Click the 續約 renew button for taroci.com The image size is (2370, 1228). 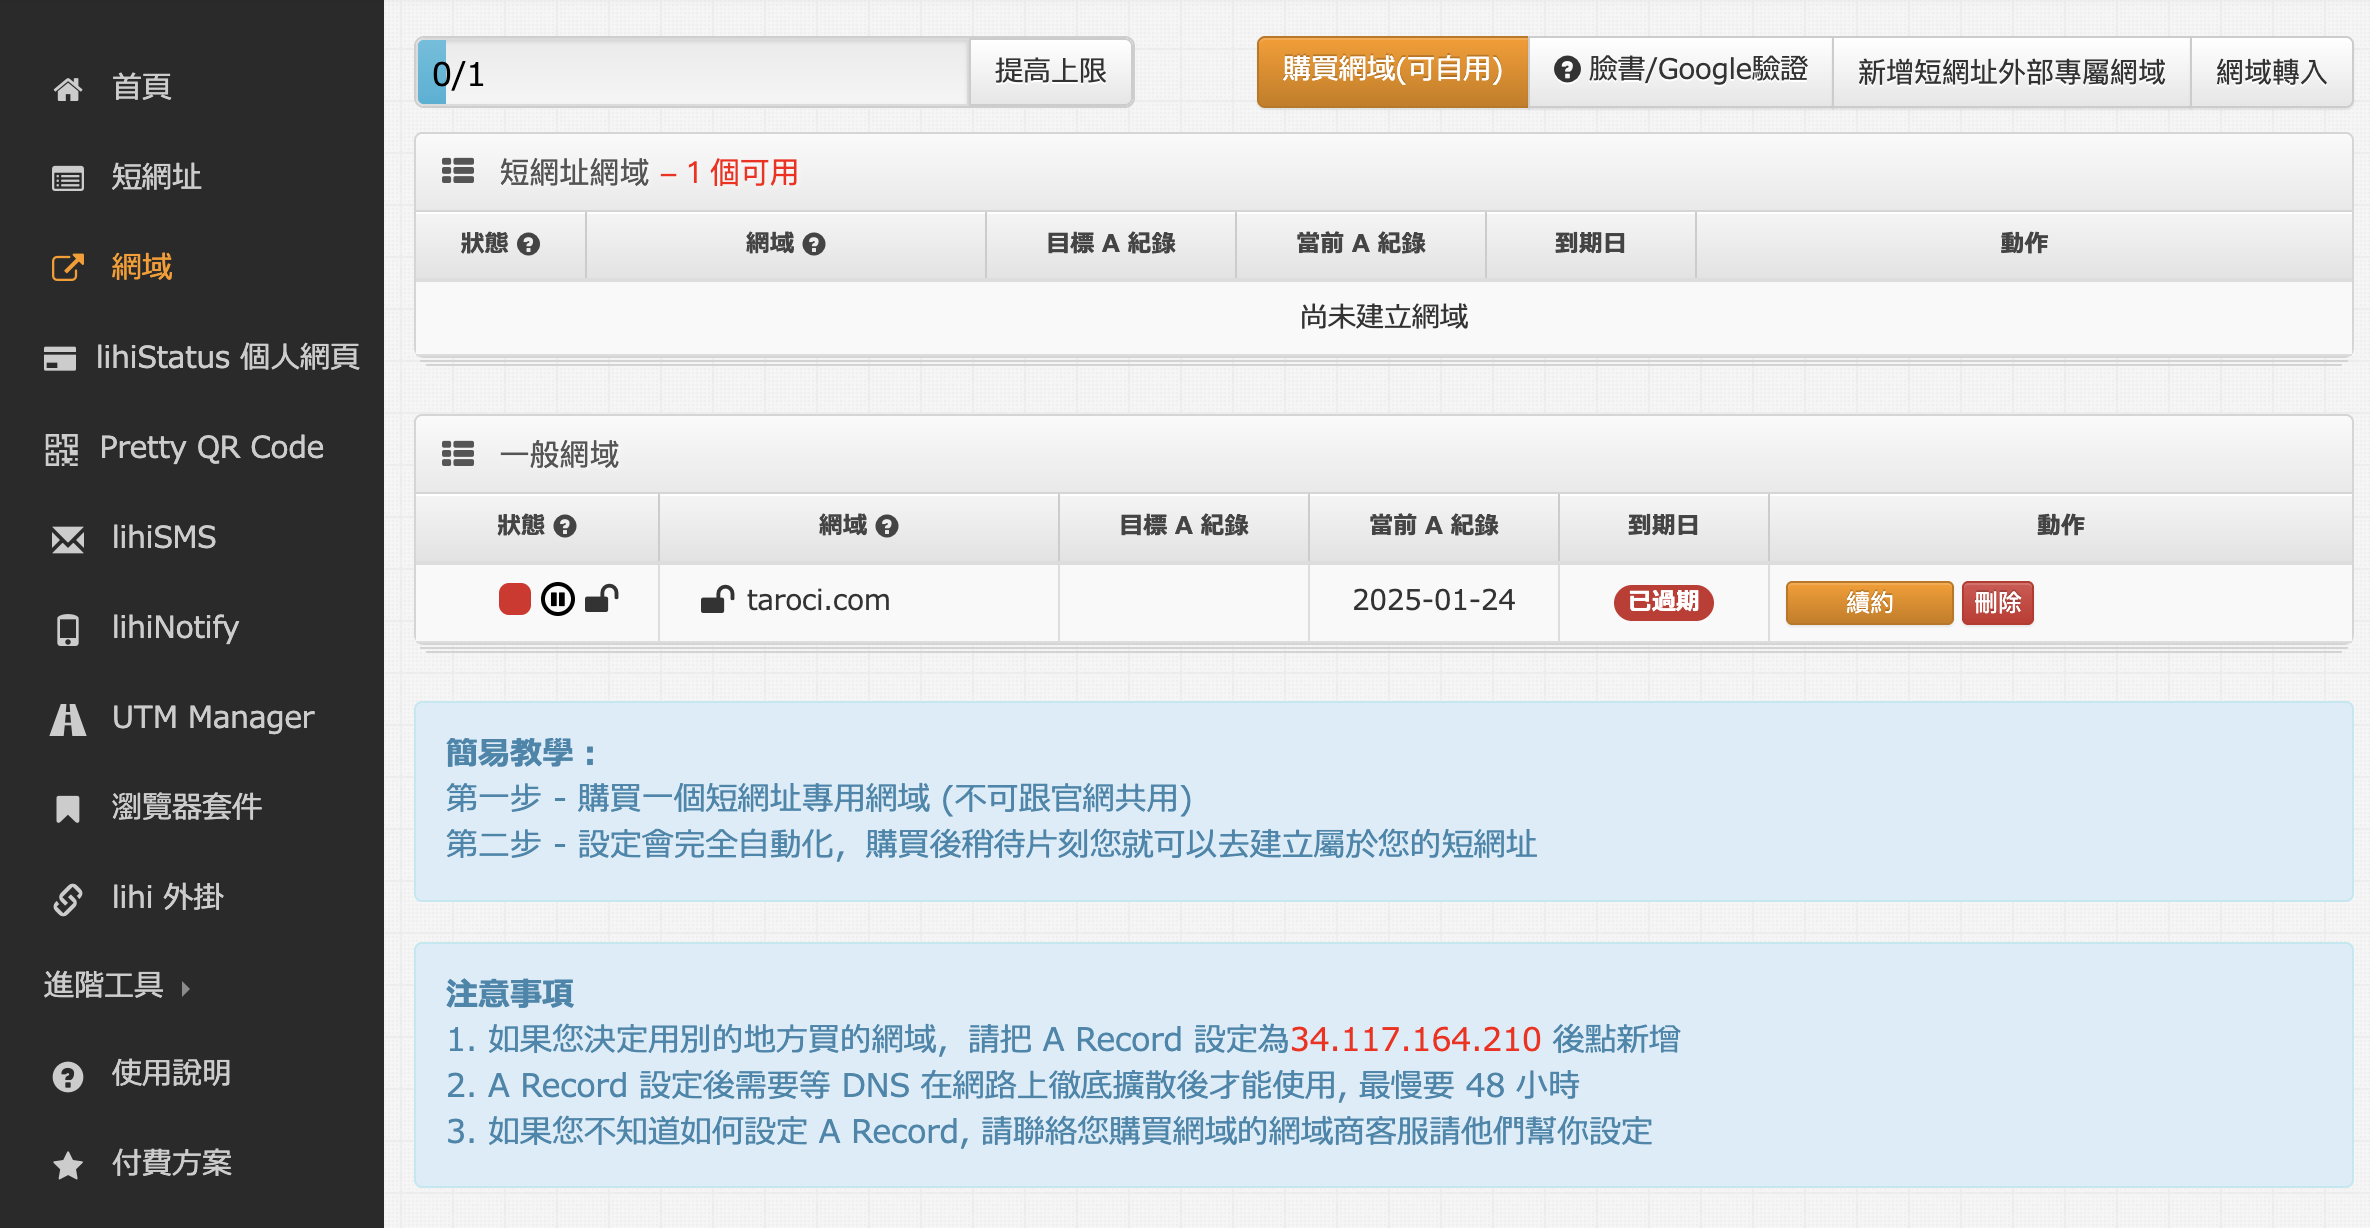pos(1869,603)
